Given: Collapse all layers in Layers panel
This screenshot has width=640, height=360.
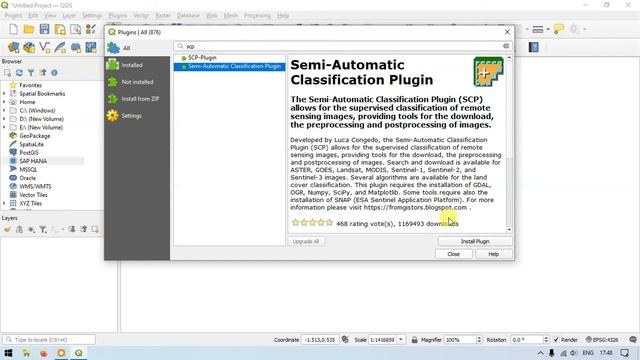Looking at the screenshot, I should (84, 229).
